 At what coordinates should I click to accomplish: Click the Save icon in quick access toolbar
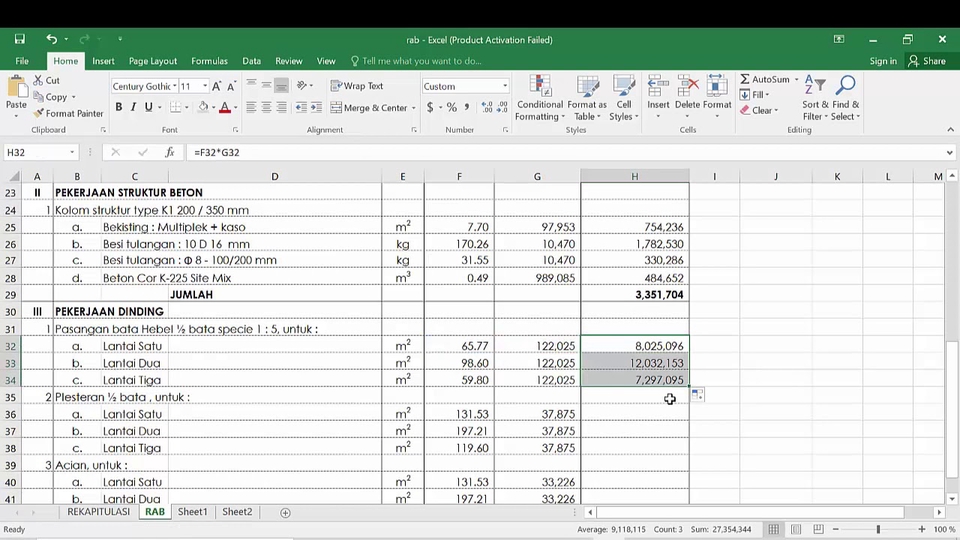coord(20,39)
